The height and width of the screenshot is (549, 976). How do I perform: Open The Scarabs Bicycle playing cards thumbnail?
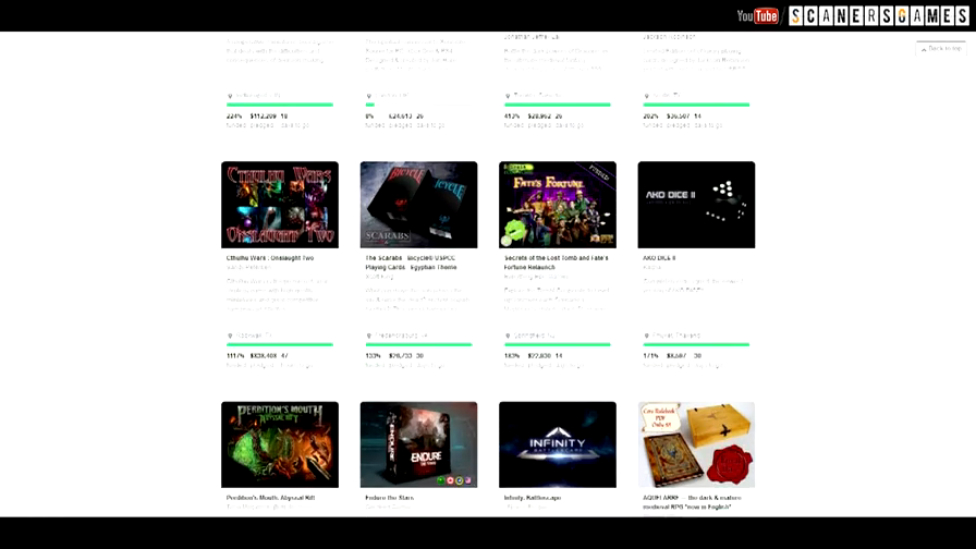pyautogui.click(x=418, y=205)
